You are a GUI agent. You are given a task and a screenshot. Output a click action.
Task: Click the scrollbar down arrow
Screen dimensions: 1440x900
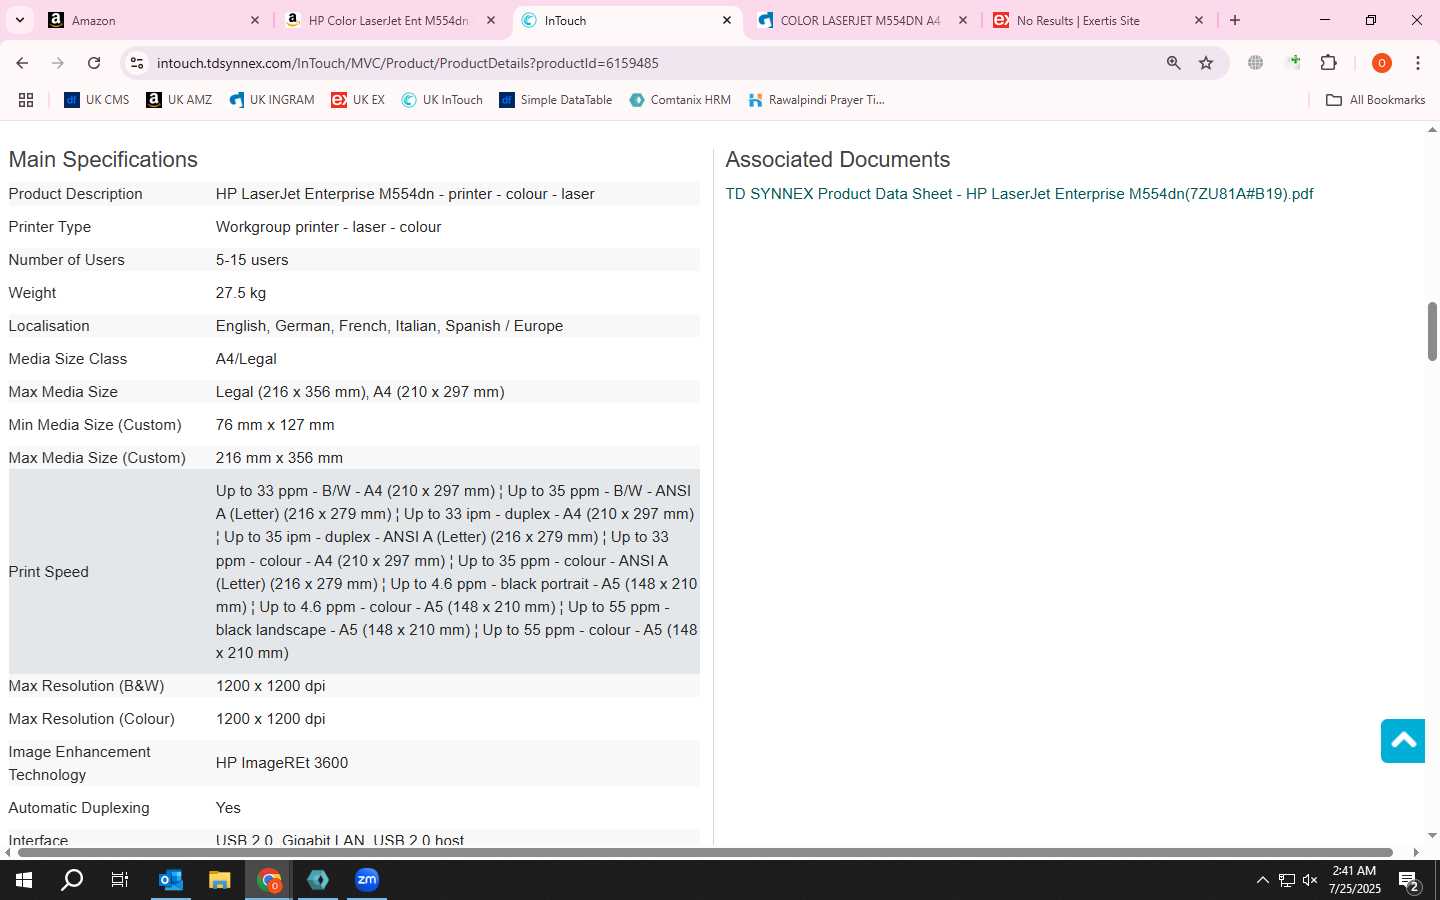[x=1432, y=836]
